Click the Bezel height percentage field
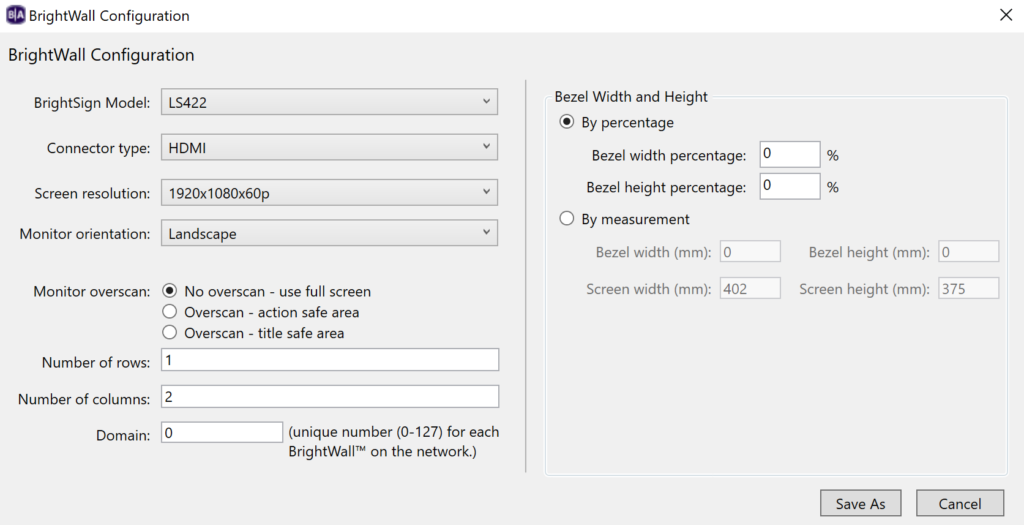This screenshot has height=525, width=1024. (790, 186)
